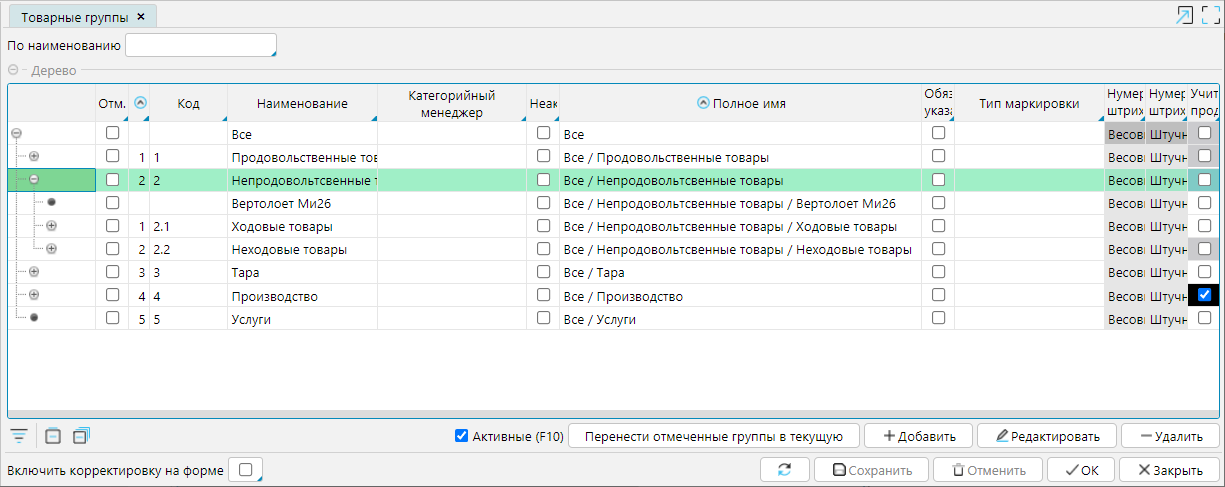Click the Тип маркировки column header
The width and height of the screenshot is (1225, 487).
pos(1029,103)
